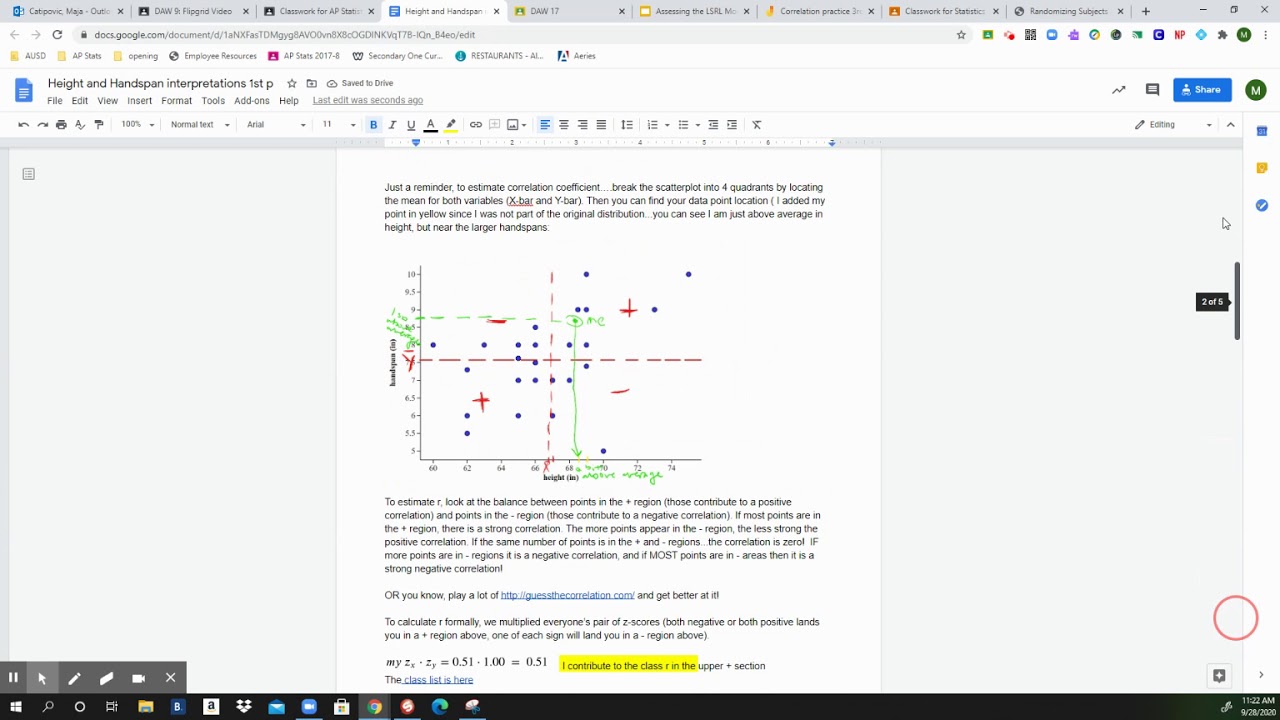1280x720 pixels.
Task: Bookmark this page with star icon
Action: pos(961,34)
